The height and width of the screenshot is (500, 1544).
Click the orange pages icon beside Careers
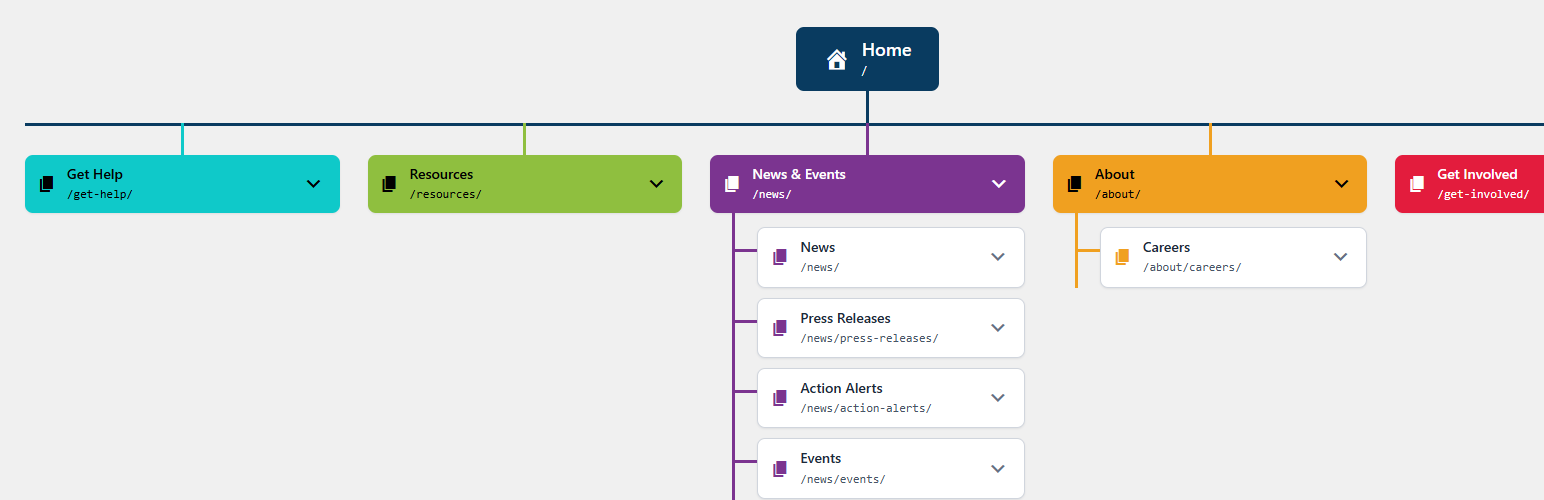pos(1122,257)
